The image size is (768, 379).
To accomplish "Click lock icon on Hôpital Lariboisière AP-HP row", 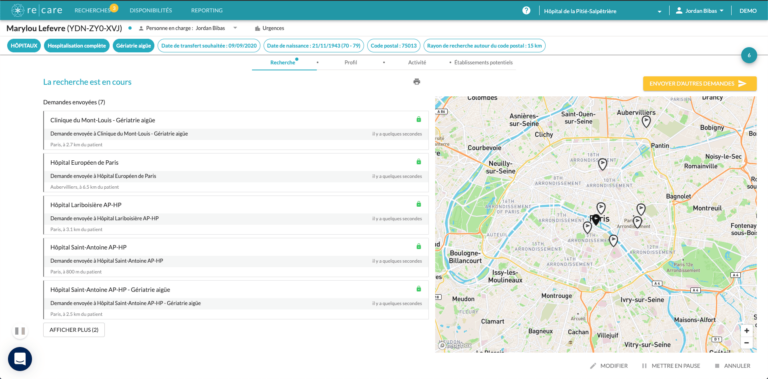I will [418, 204].
